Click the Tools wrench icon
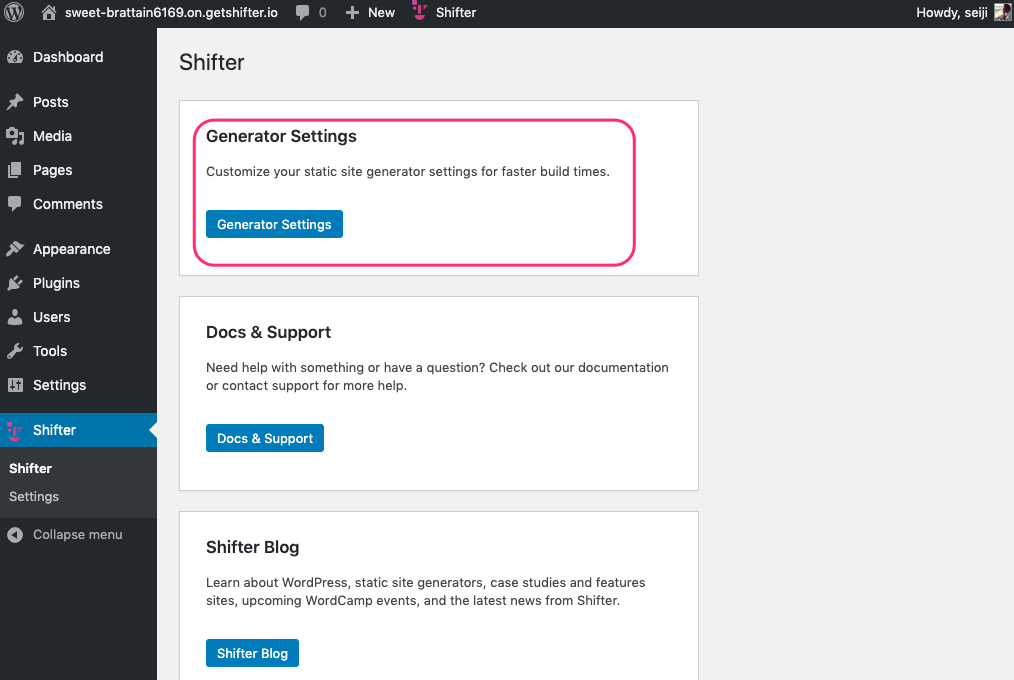 pyautogui.click(x=15, y=351)
